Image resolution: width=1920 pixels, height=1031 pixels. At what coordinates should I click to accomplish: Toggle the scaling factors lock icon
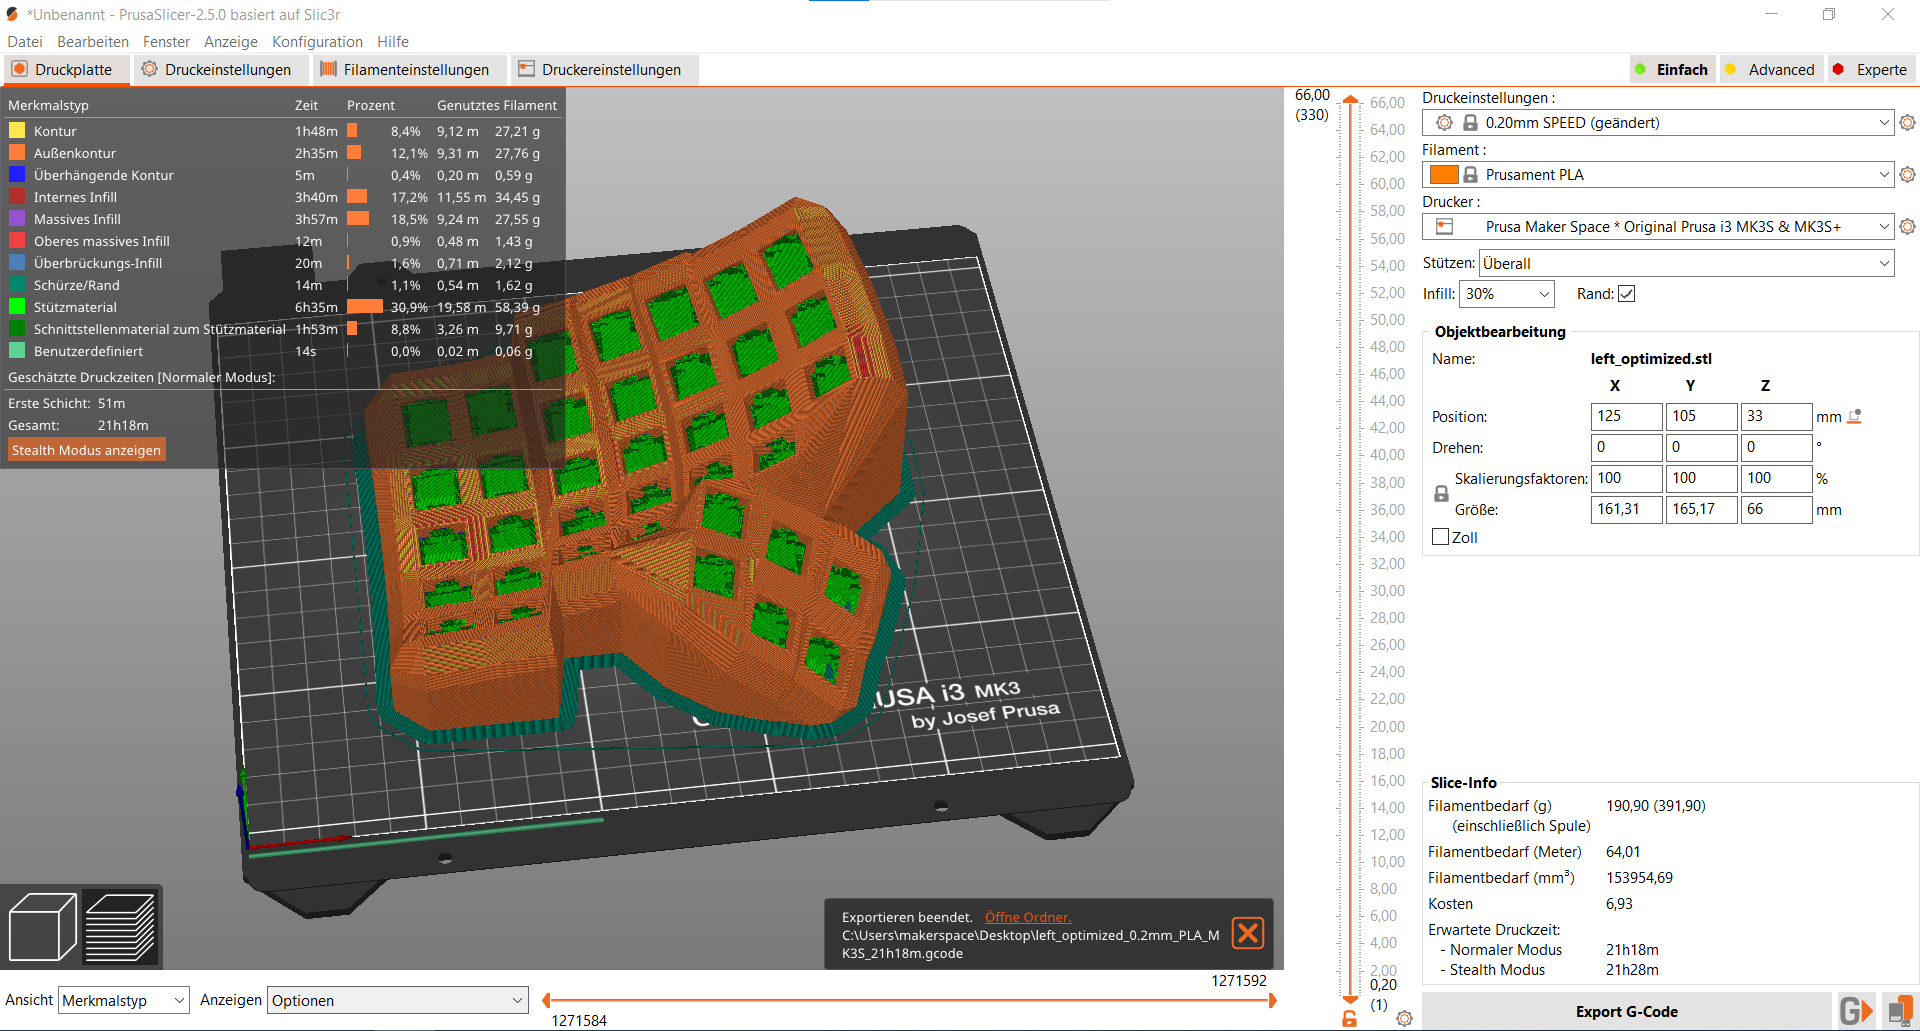(1441, 494)
